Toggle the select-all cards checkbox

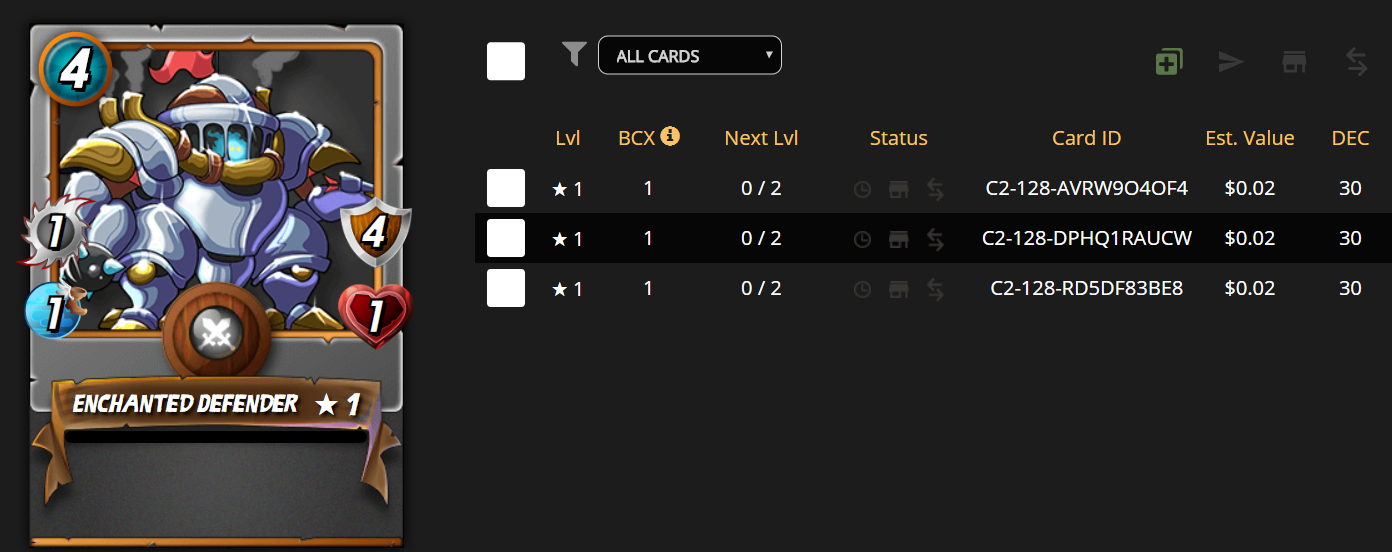(506, 61)
